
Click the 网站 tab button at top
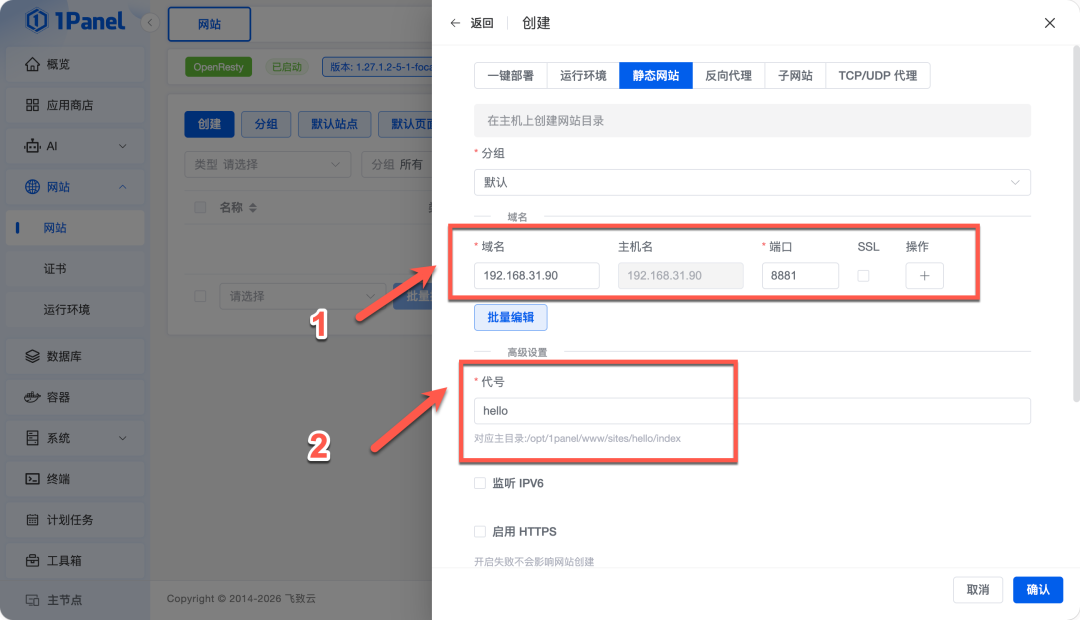tap(209, 24)
